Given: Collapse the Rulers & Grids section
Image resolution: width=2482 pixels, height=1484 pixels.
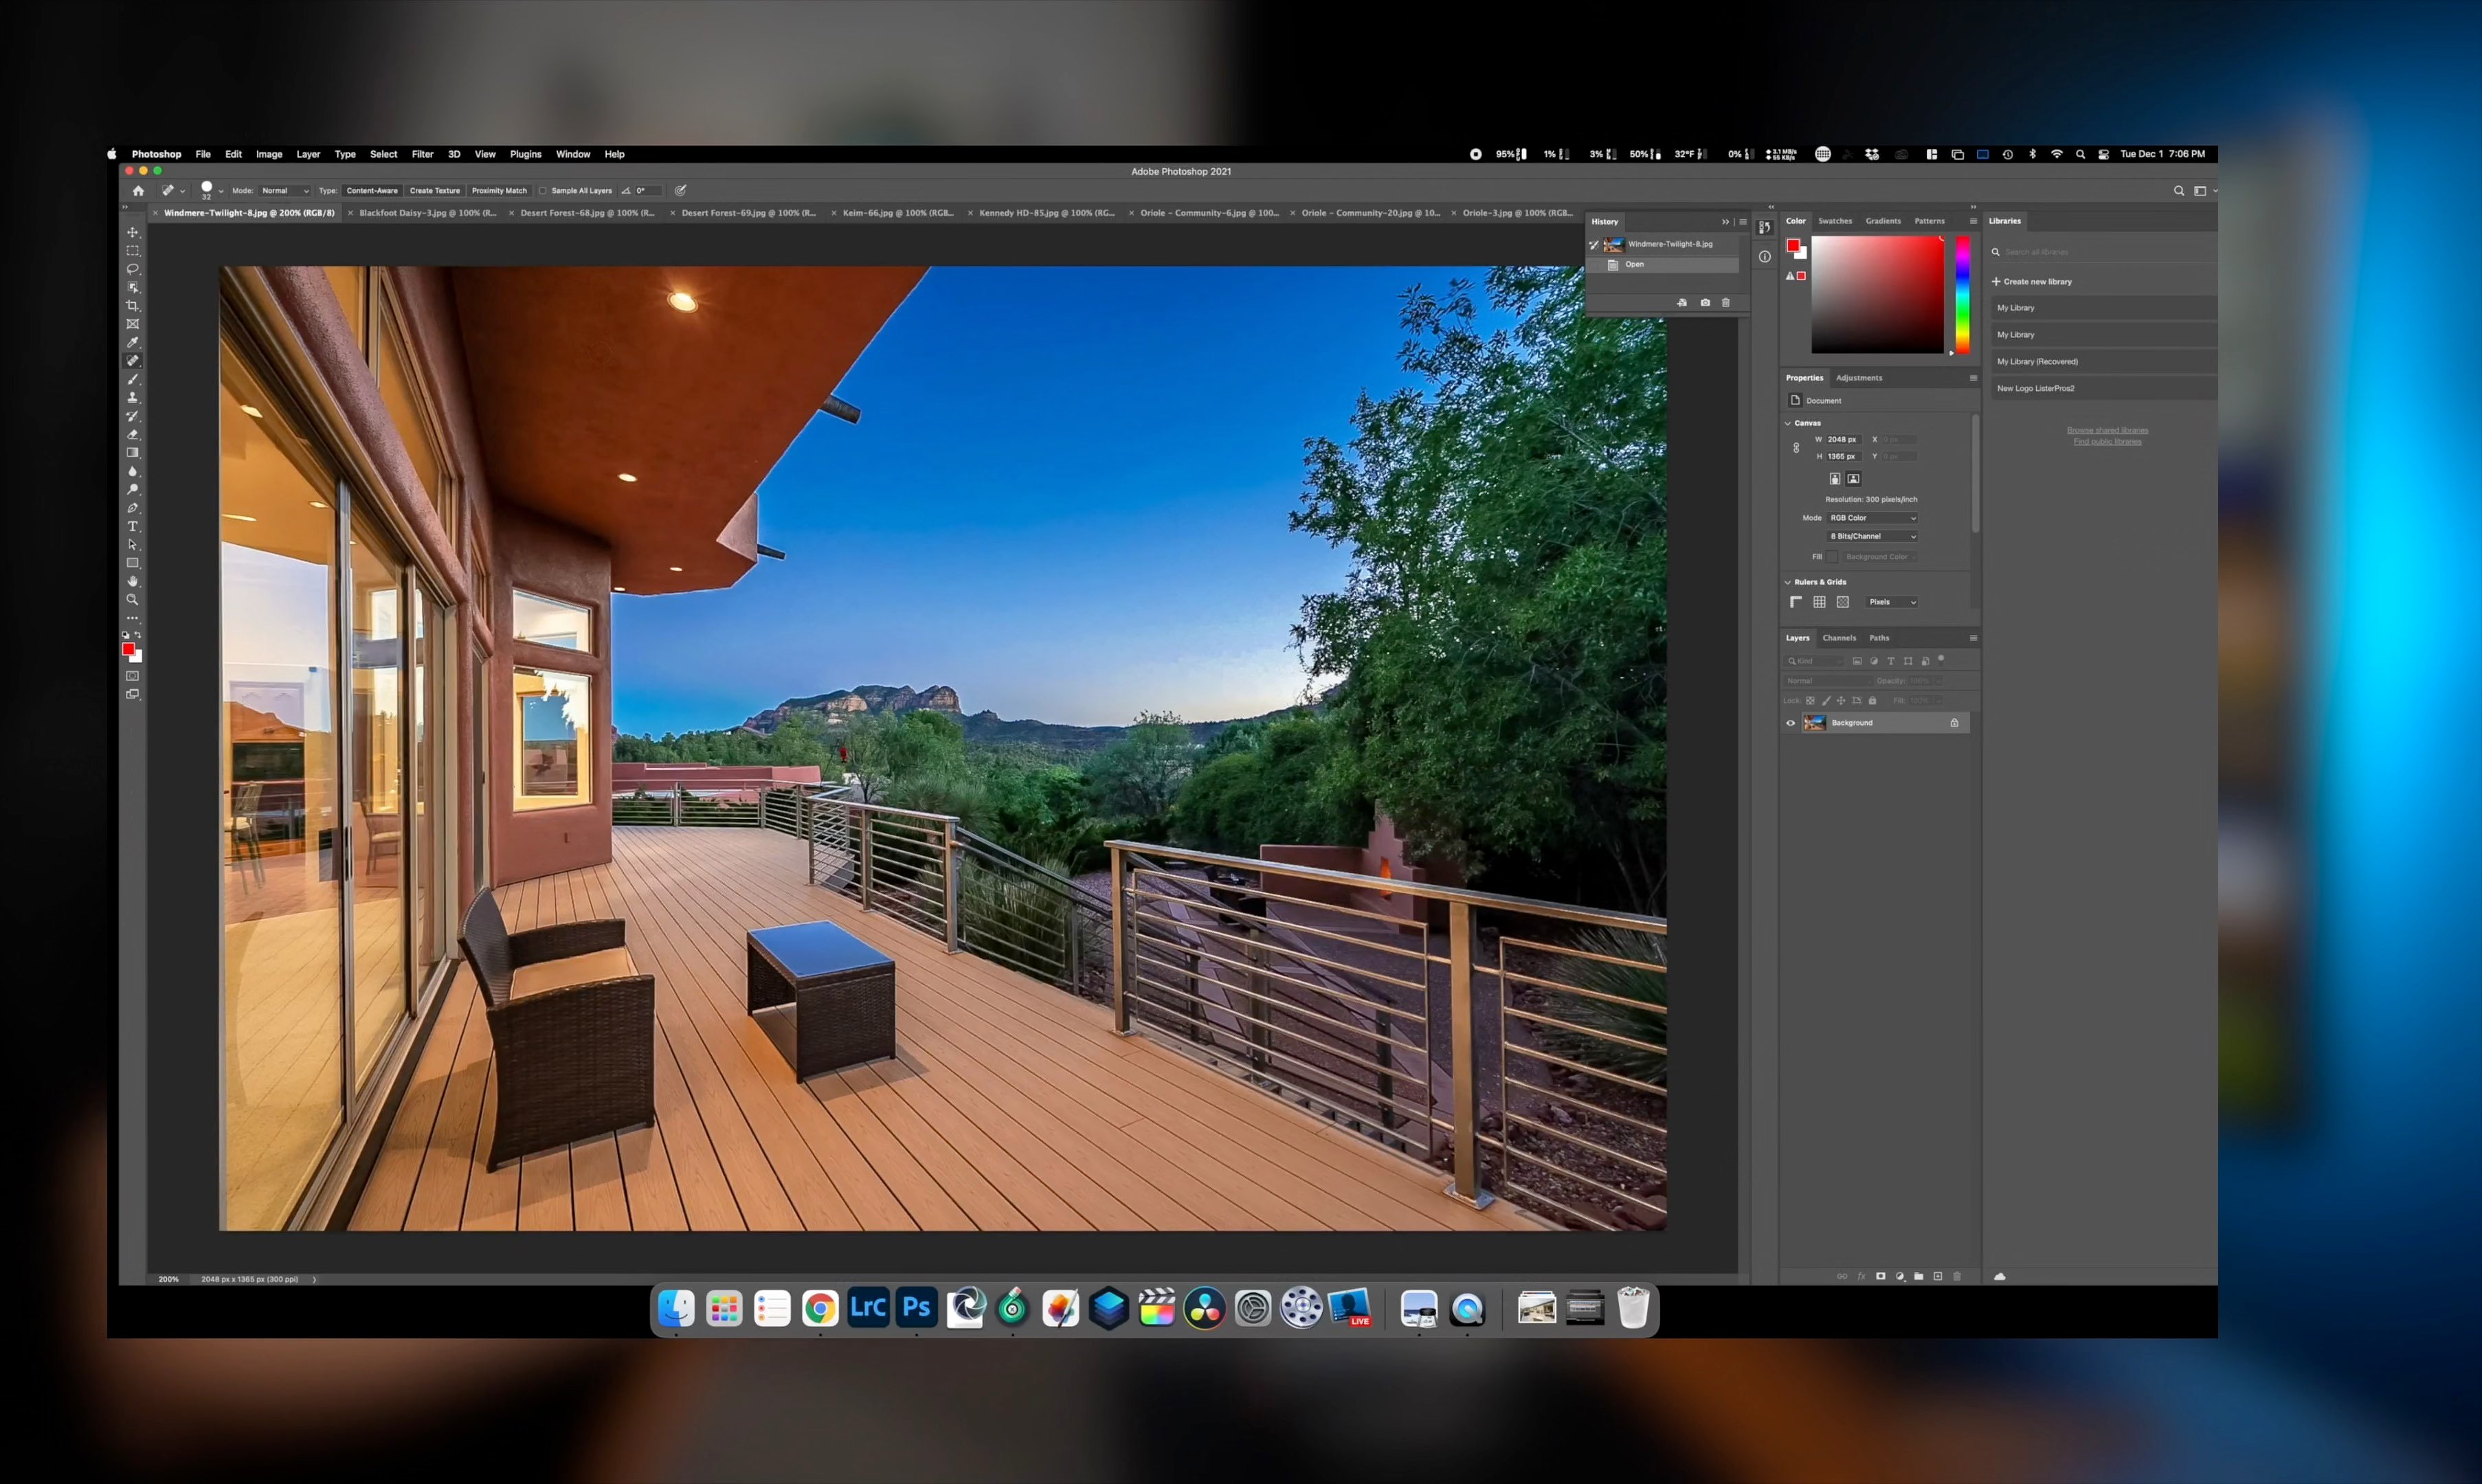Looking at the screenshot, I should tap(1788, 582).
